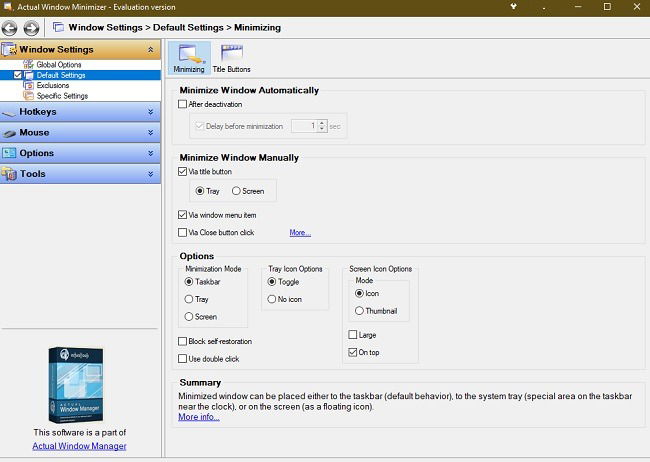Screen dimensions: 650x462
Task: Expand the Hotkeys sidebar section
Action: coord(80,112)
